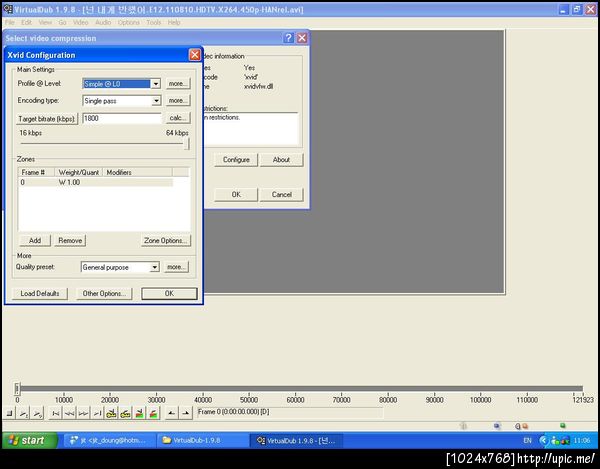Open the Encoding type dropdown
Image resolution: width=600 pixels, height=469 pixels.
coord(155,101)
